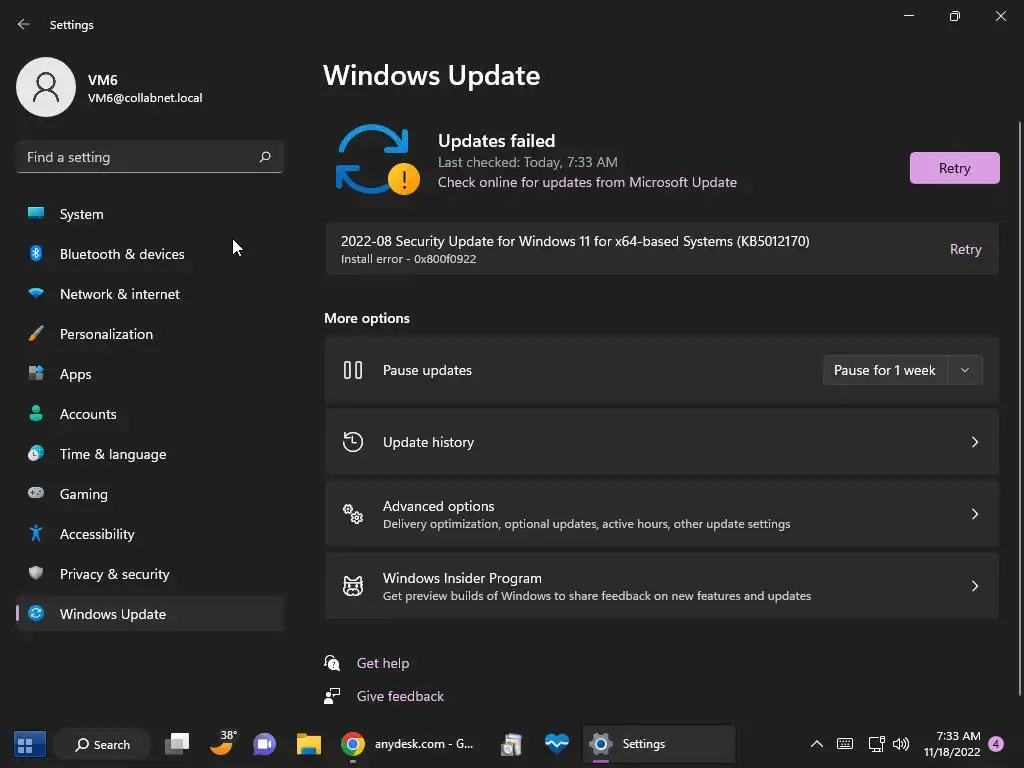This screenshot has width=1024, height=768.
Task: Open notification center badge showing 4
Action: [x=996, y=744]
